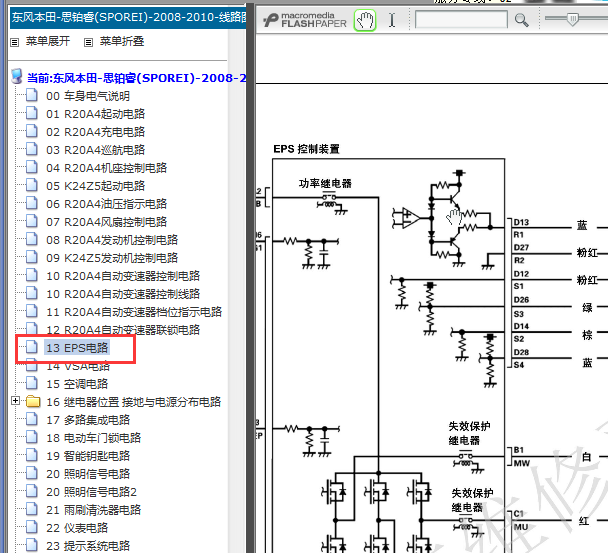Click the page icon of 07 R20A4风扇控制电路
This screenshot has height=553, width=608.
(x=32, y=221)
